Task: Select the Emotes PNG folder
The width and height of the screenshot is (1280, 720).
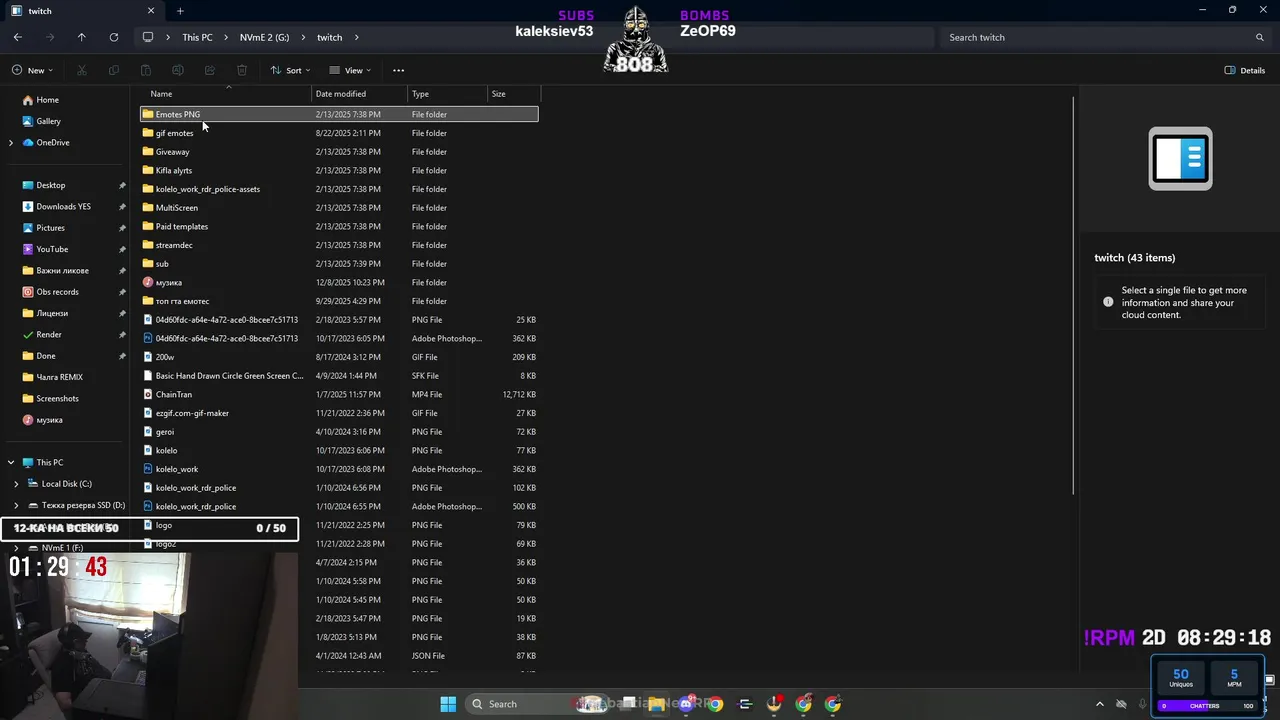Action: point(339,114)
